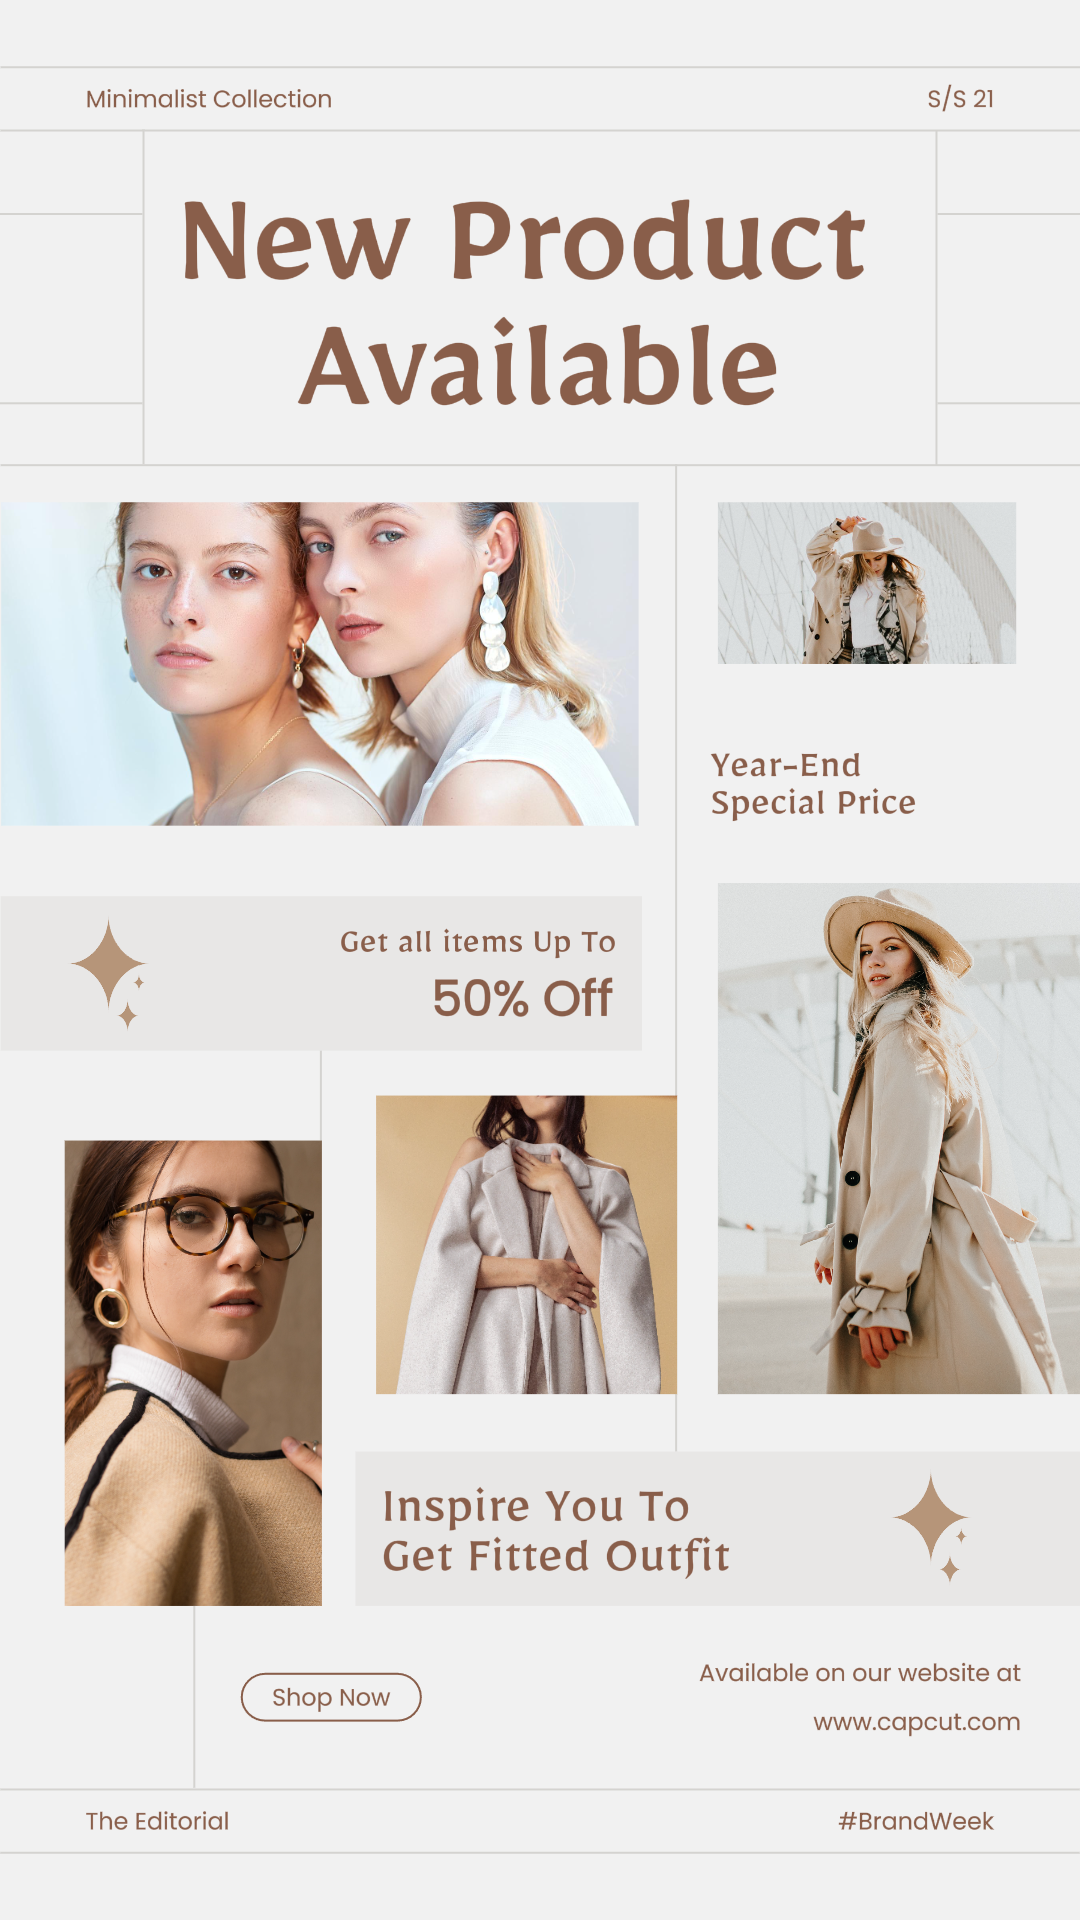1080x1920 pixels.
Task: Select the small trench coat hat photo
Action: click(x=867, y=583)
